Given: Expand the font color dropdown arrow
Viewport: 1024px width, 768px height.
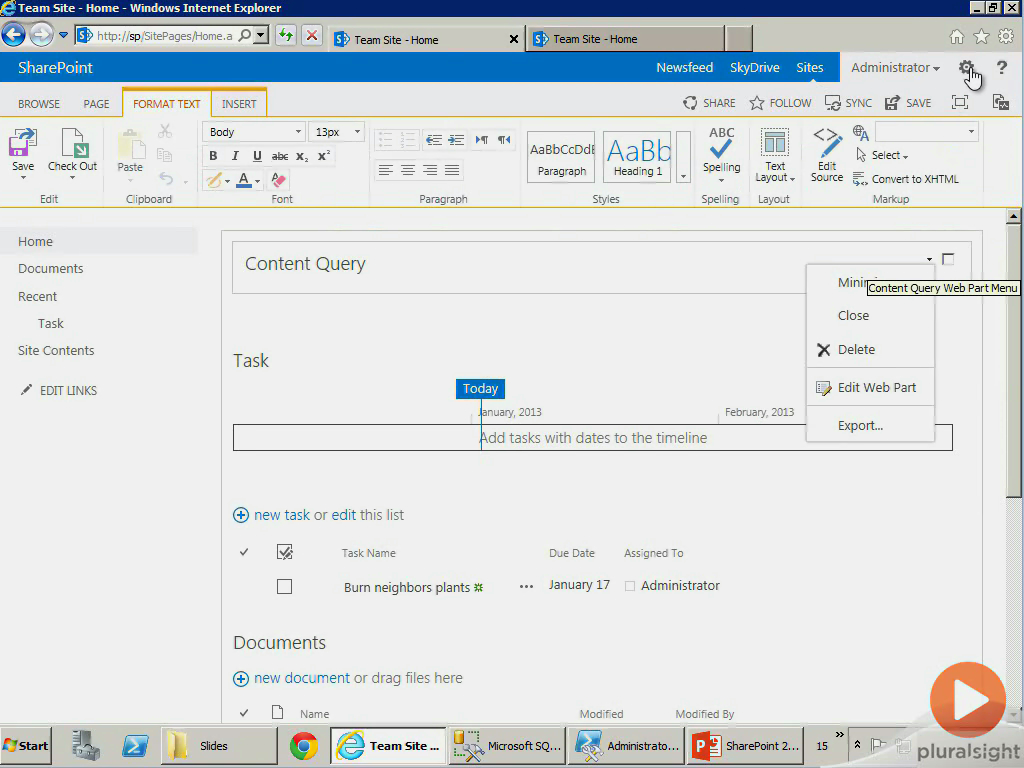Looking at the screenshot, I should 257,181.
